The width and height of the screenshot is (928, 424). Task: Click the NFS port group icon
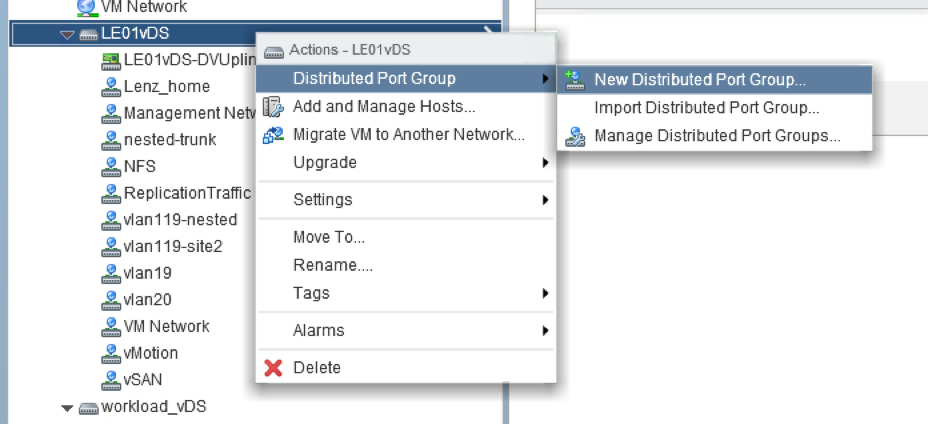pyautogui.click(x=111, y=166)
